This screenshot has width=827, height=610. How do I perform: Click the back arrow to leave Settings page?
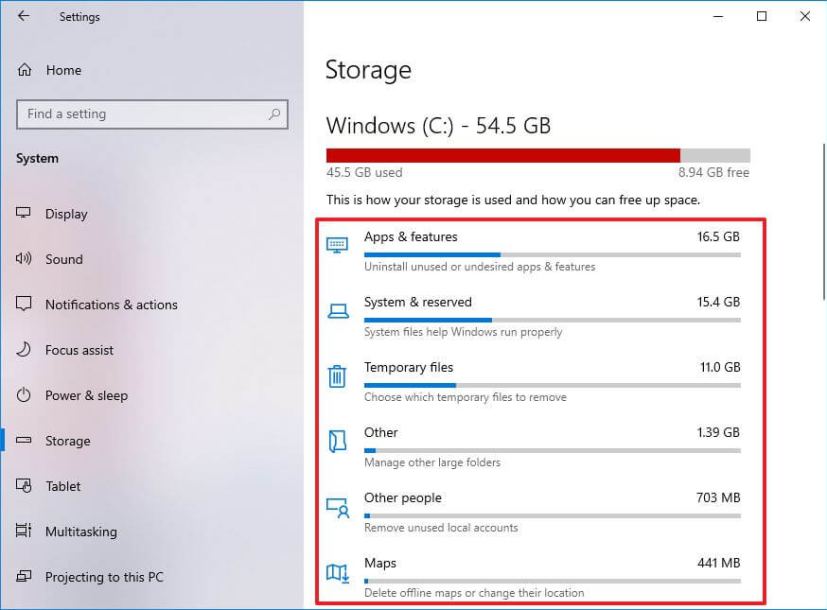point(22,16)
